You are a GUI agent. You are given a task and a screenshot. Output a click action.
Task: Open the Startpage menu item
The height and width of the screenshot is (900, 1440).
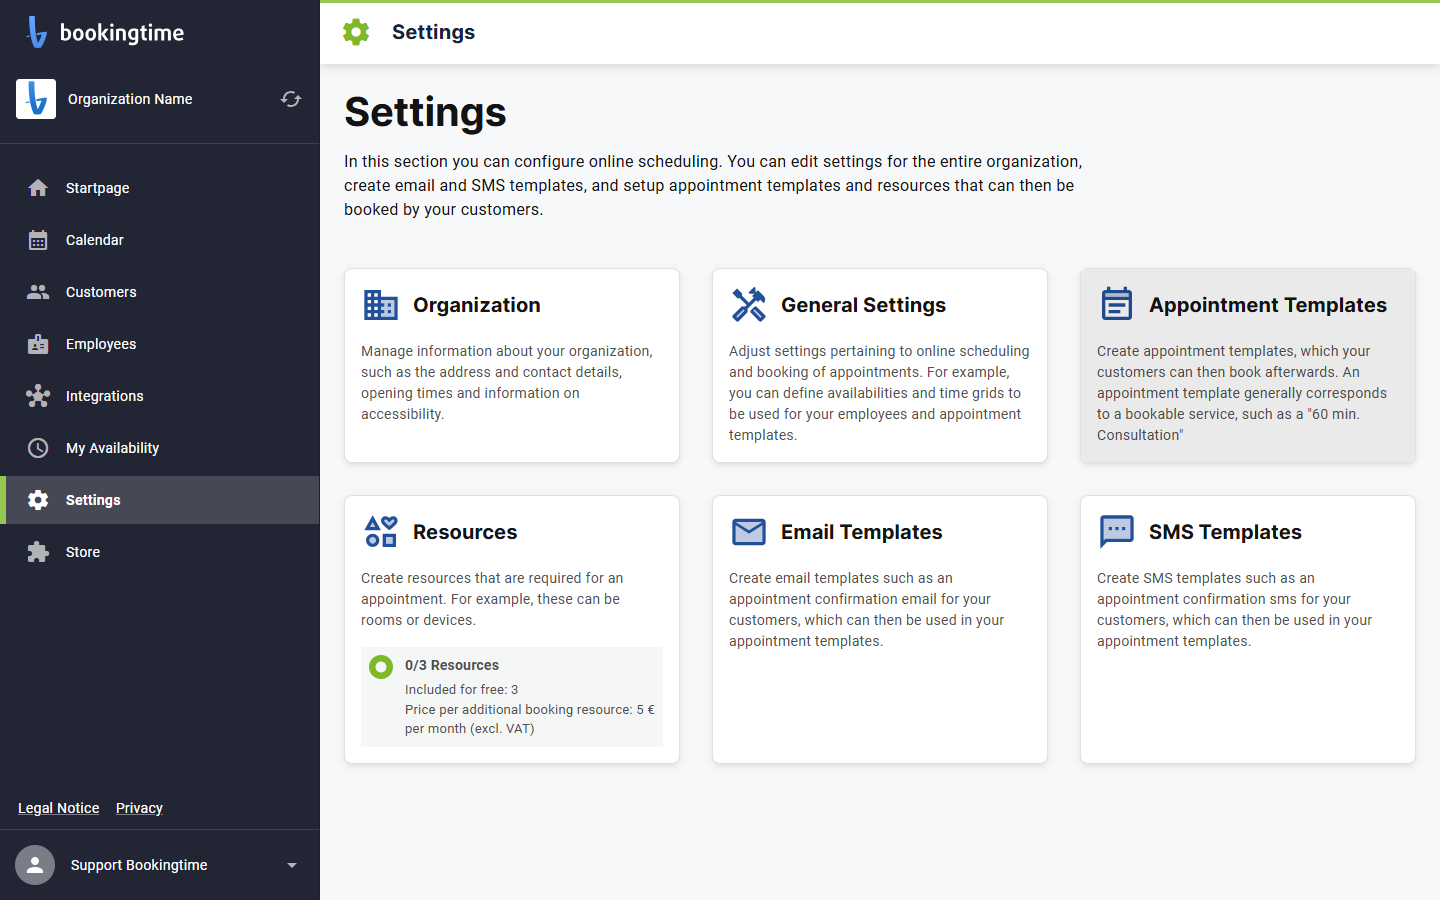pos(160,188)
